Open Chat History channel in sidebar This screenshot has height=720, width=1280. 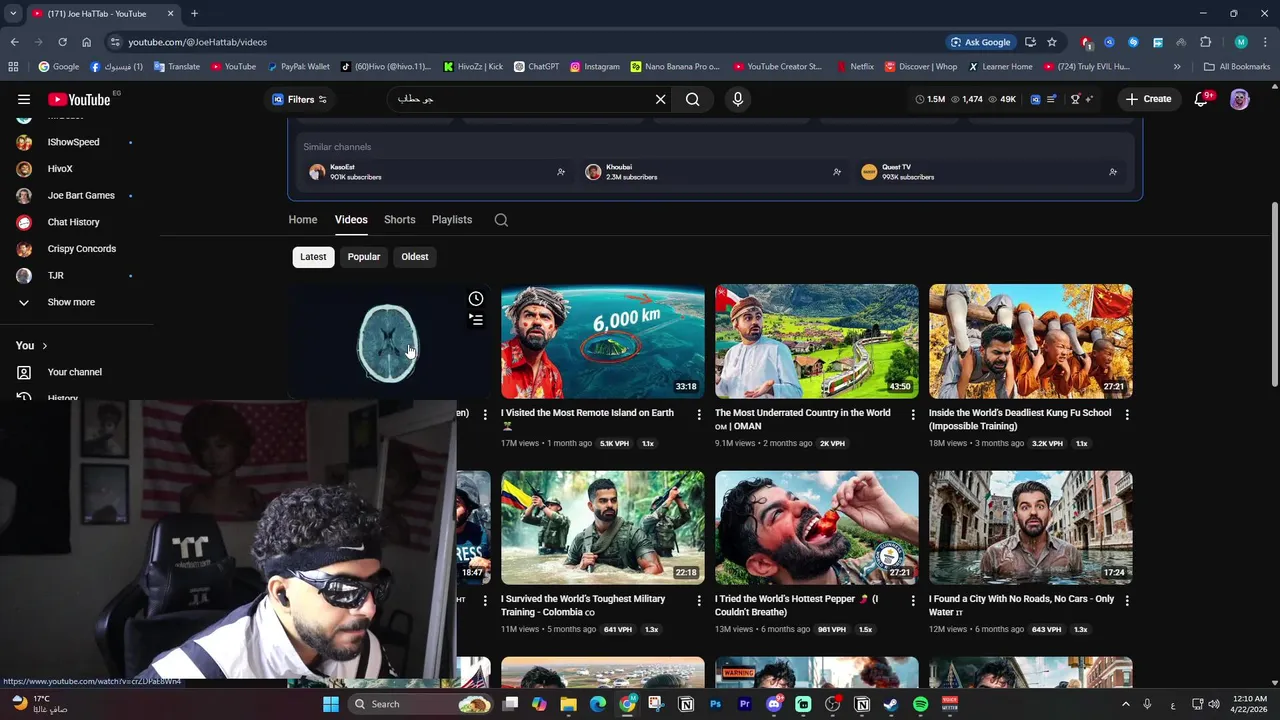click(76, 222)
